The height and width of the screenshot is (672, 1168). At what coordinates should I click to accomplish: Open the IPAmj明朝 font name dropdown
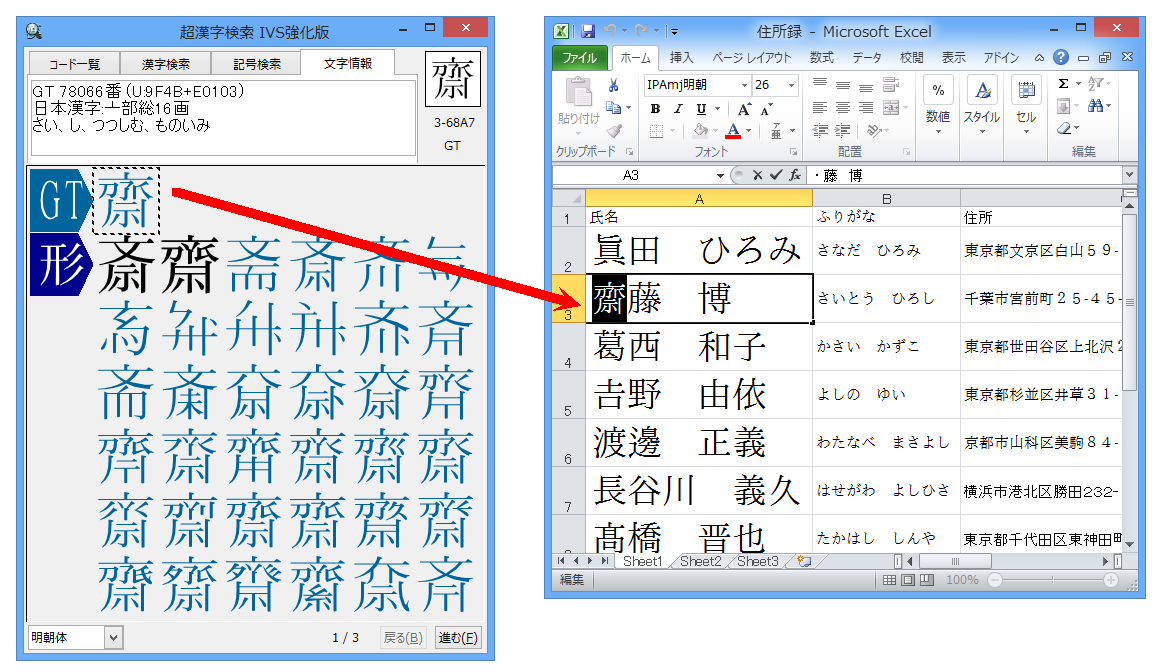coord(743,85)
